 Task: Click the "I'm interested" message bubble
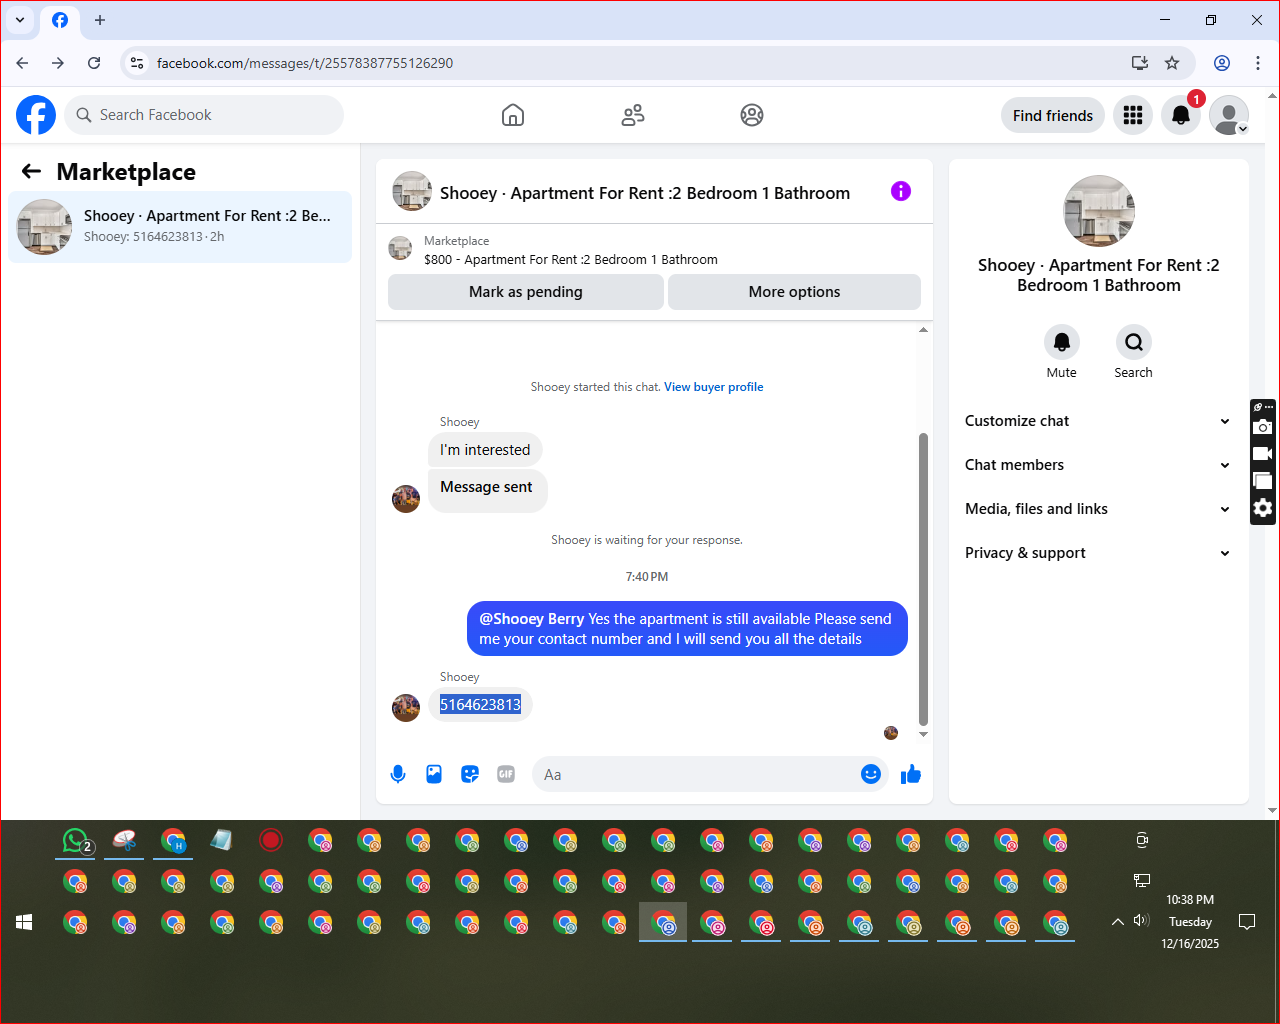coord(485,450)
